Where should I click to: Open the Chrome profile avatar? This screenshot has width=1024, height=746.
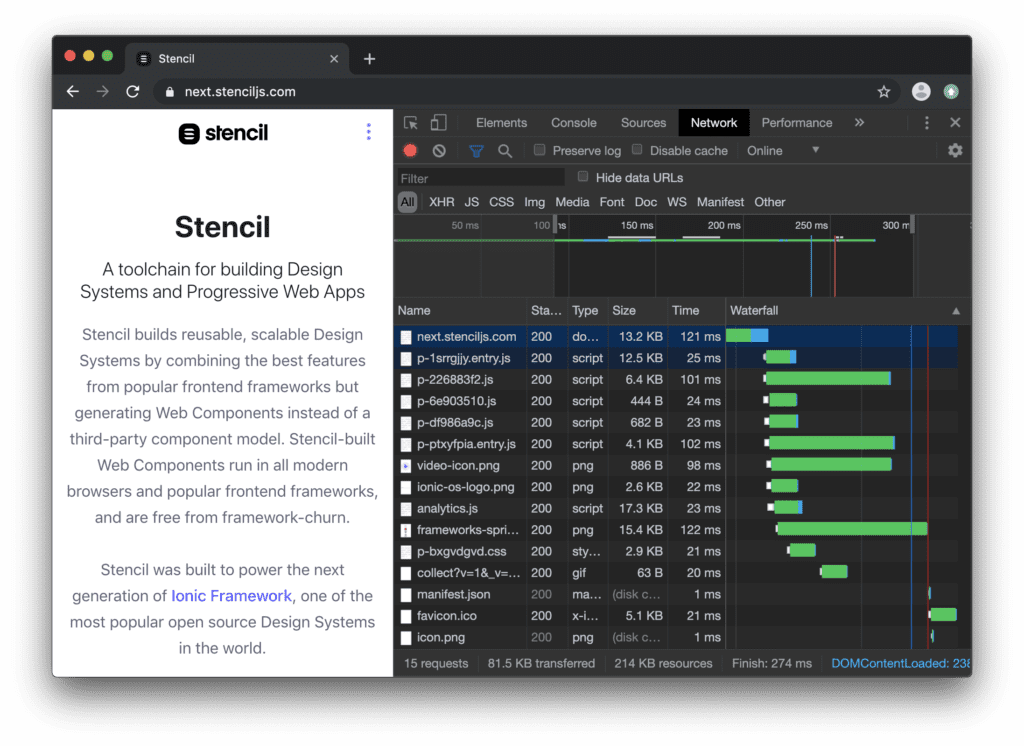(x=921, y=91)
